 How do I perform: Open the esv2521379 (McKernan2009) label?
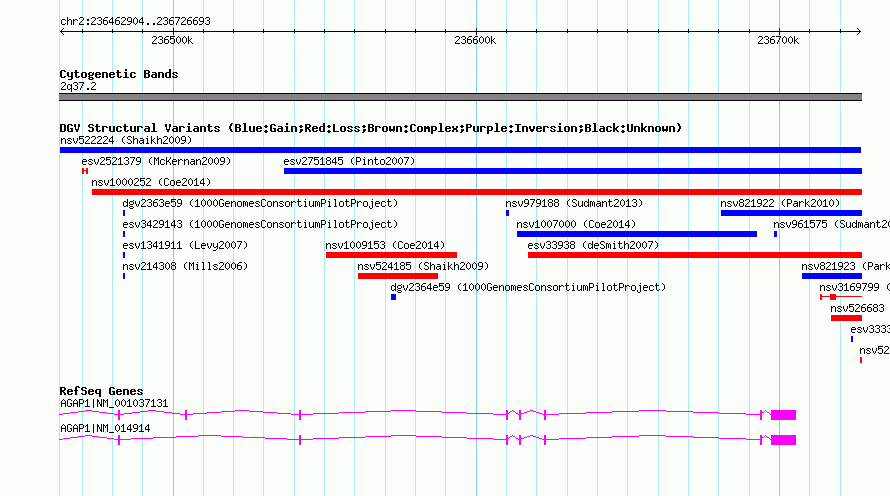[156, 161]
